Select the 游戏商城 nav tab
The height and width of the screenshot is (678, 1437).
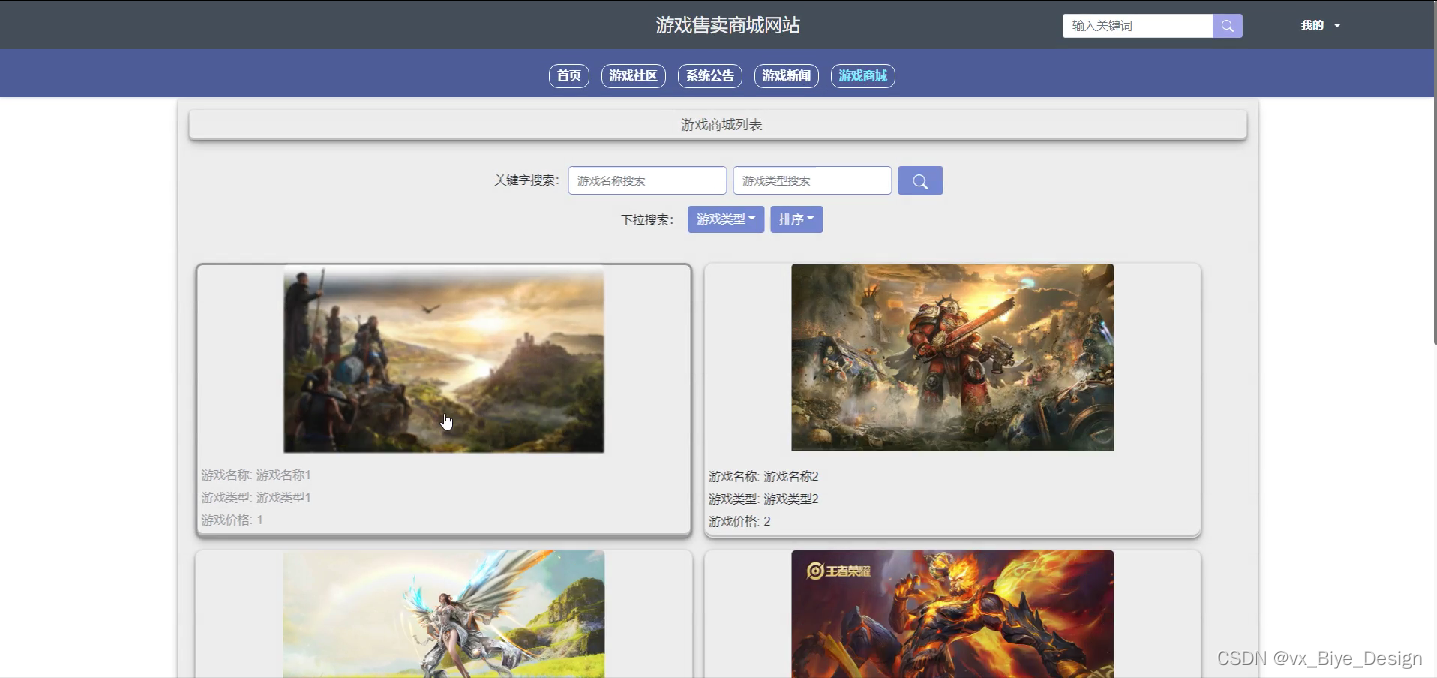click(x=863, y=76)
